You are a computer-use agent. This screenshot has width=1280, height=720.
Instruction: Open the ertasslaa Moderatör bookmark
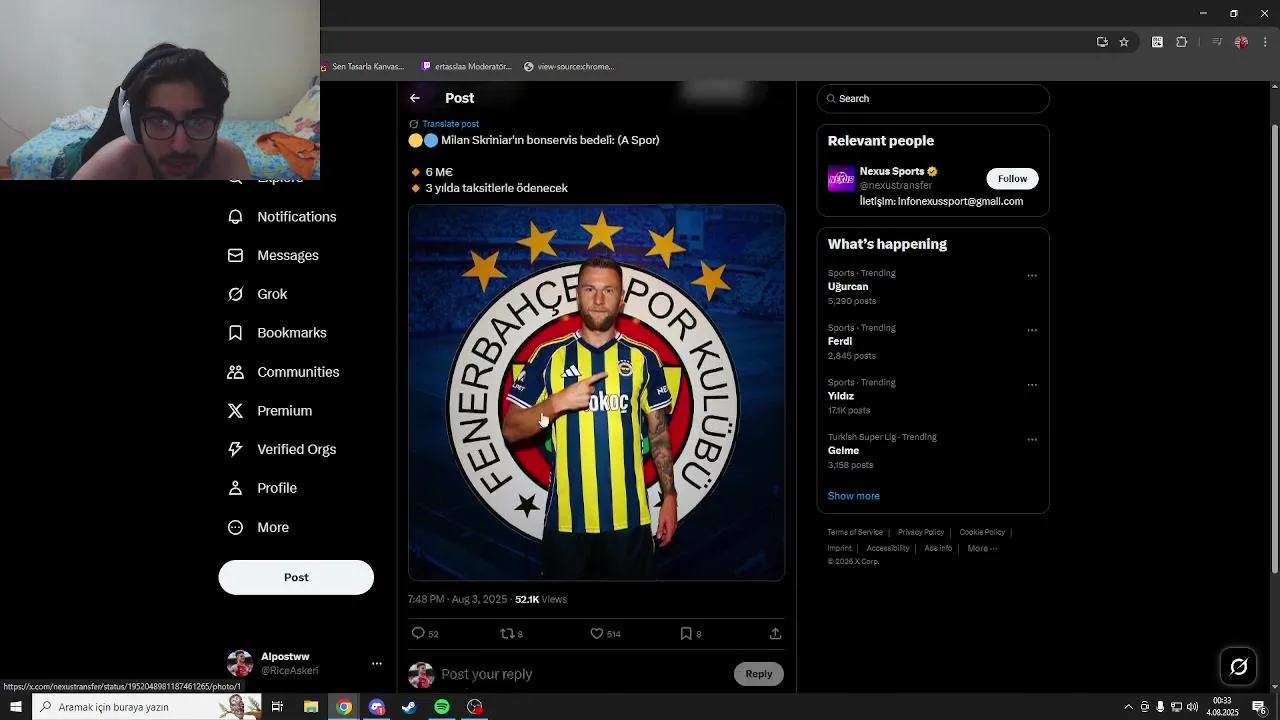tap(467, 67)
